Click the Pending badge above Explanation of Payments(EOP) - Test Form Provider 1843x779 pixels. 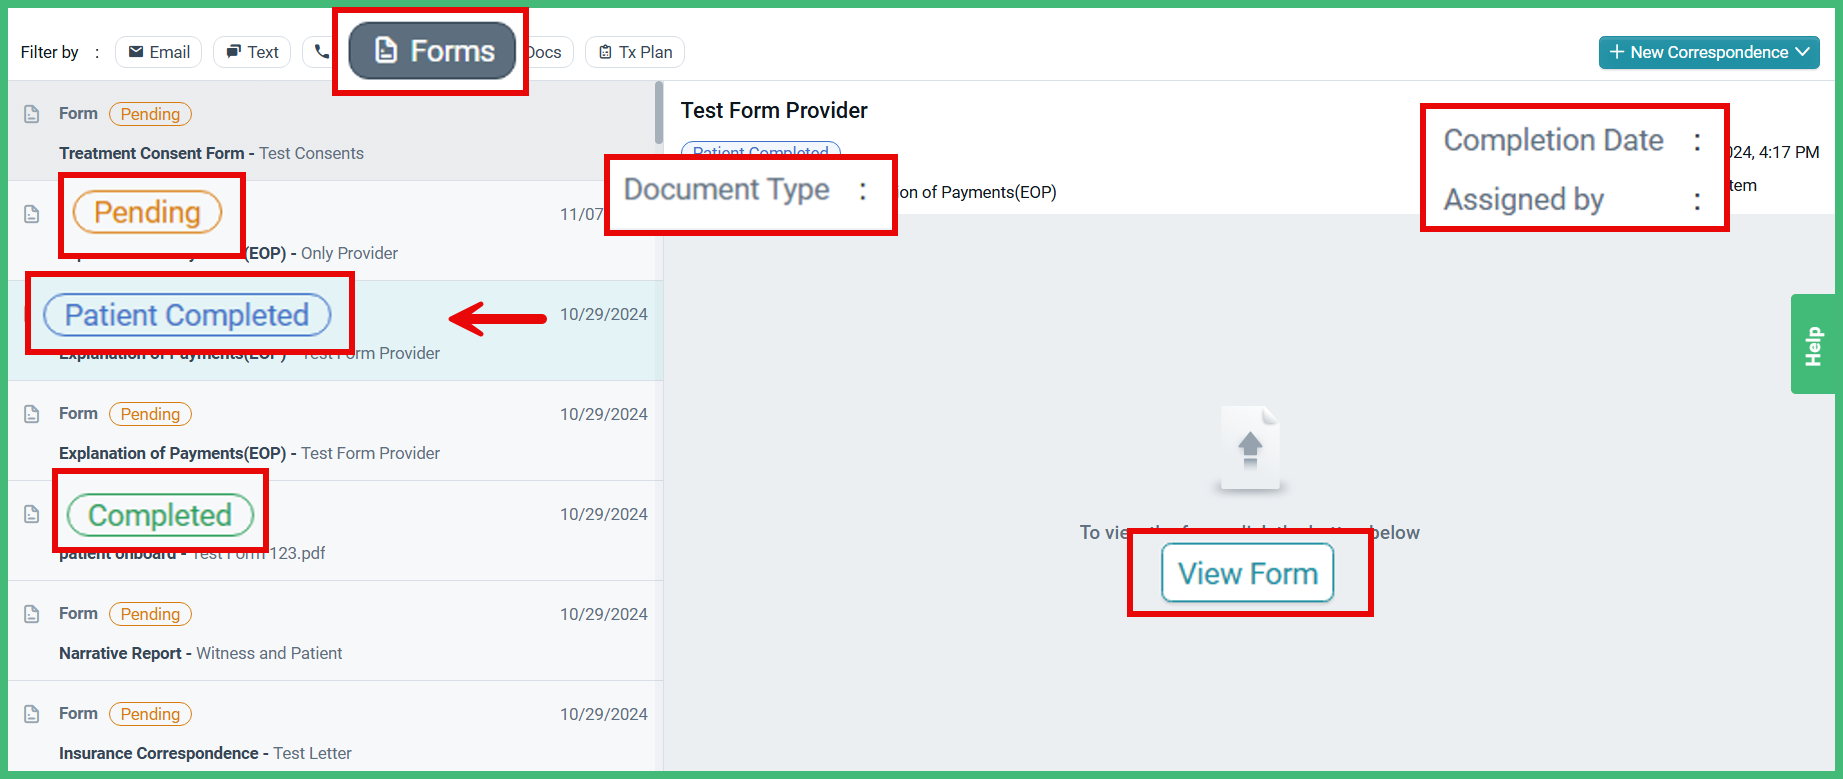(150, 414)
